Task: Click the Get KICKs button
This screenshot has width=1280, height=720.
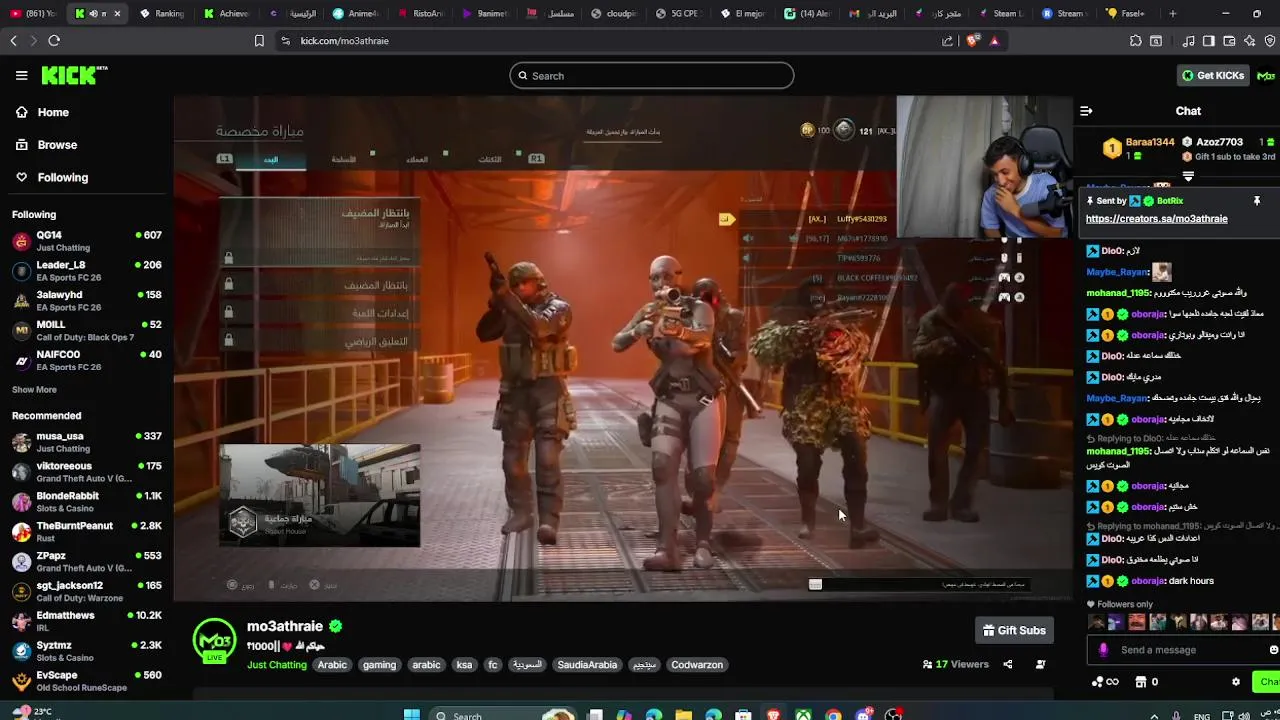Action: pos(1213,76)
